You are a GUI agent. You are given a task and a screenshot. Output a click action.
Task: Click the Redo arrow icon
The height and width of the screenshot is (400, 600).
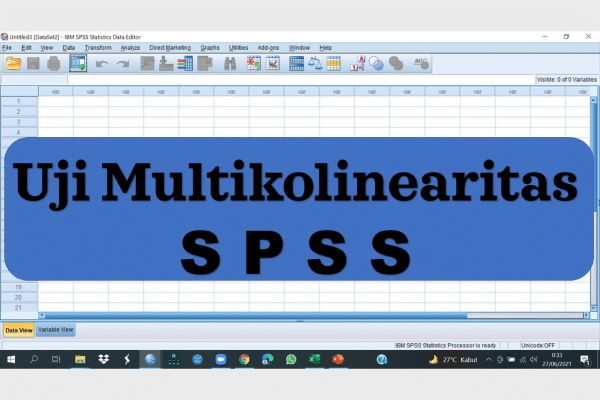pyautogui.click(x=123, y=64)
